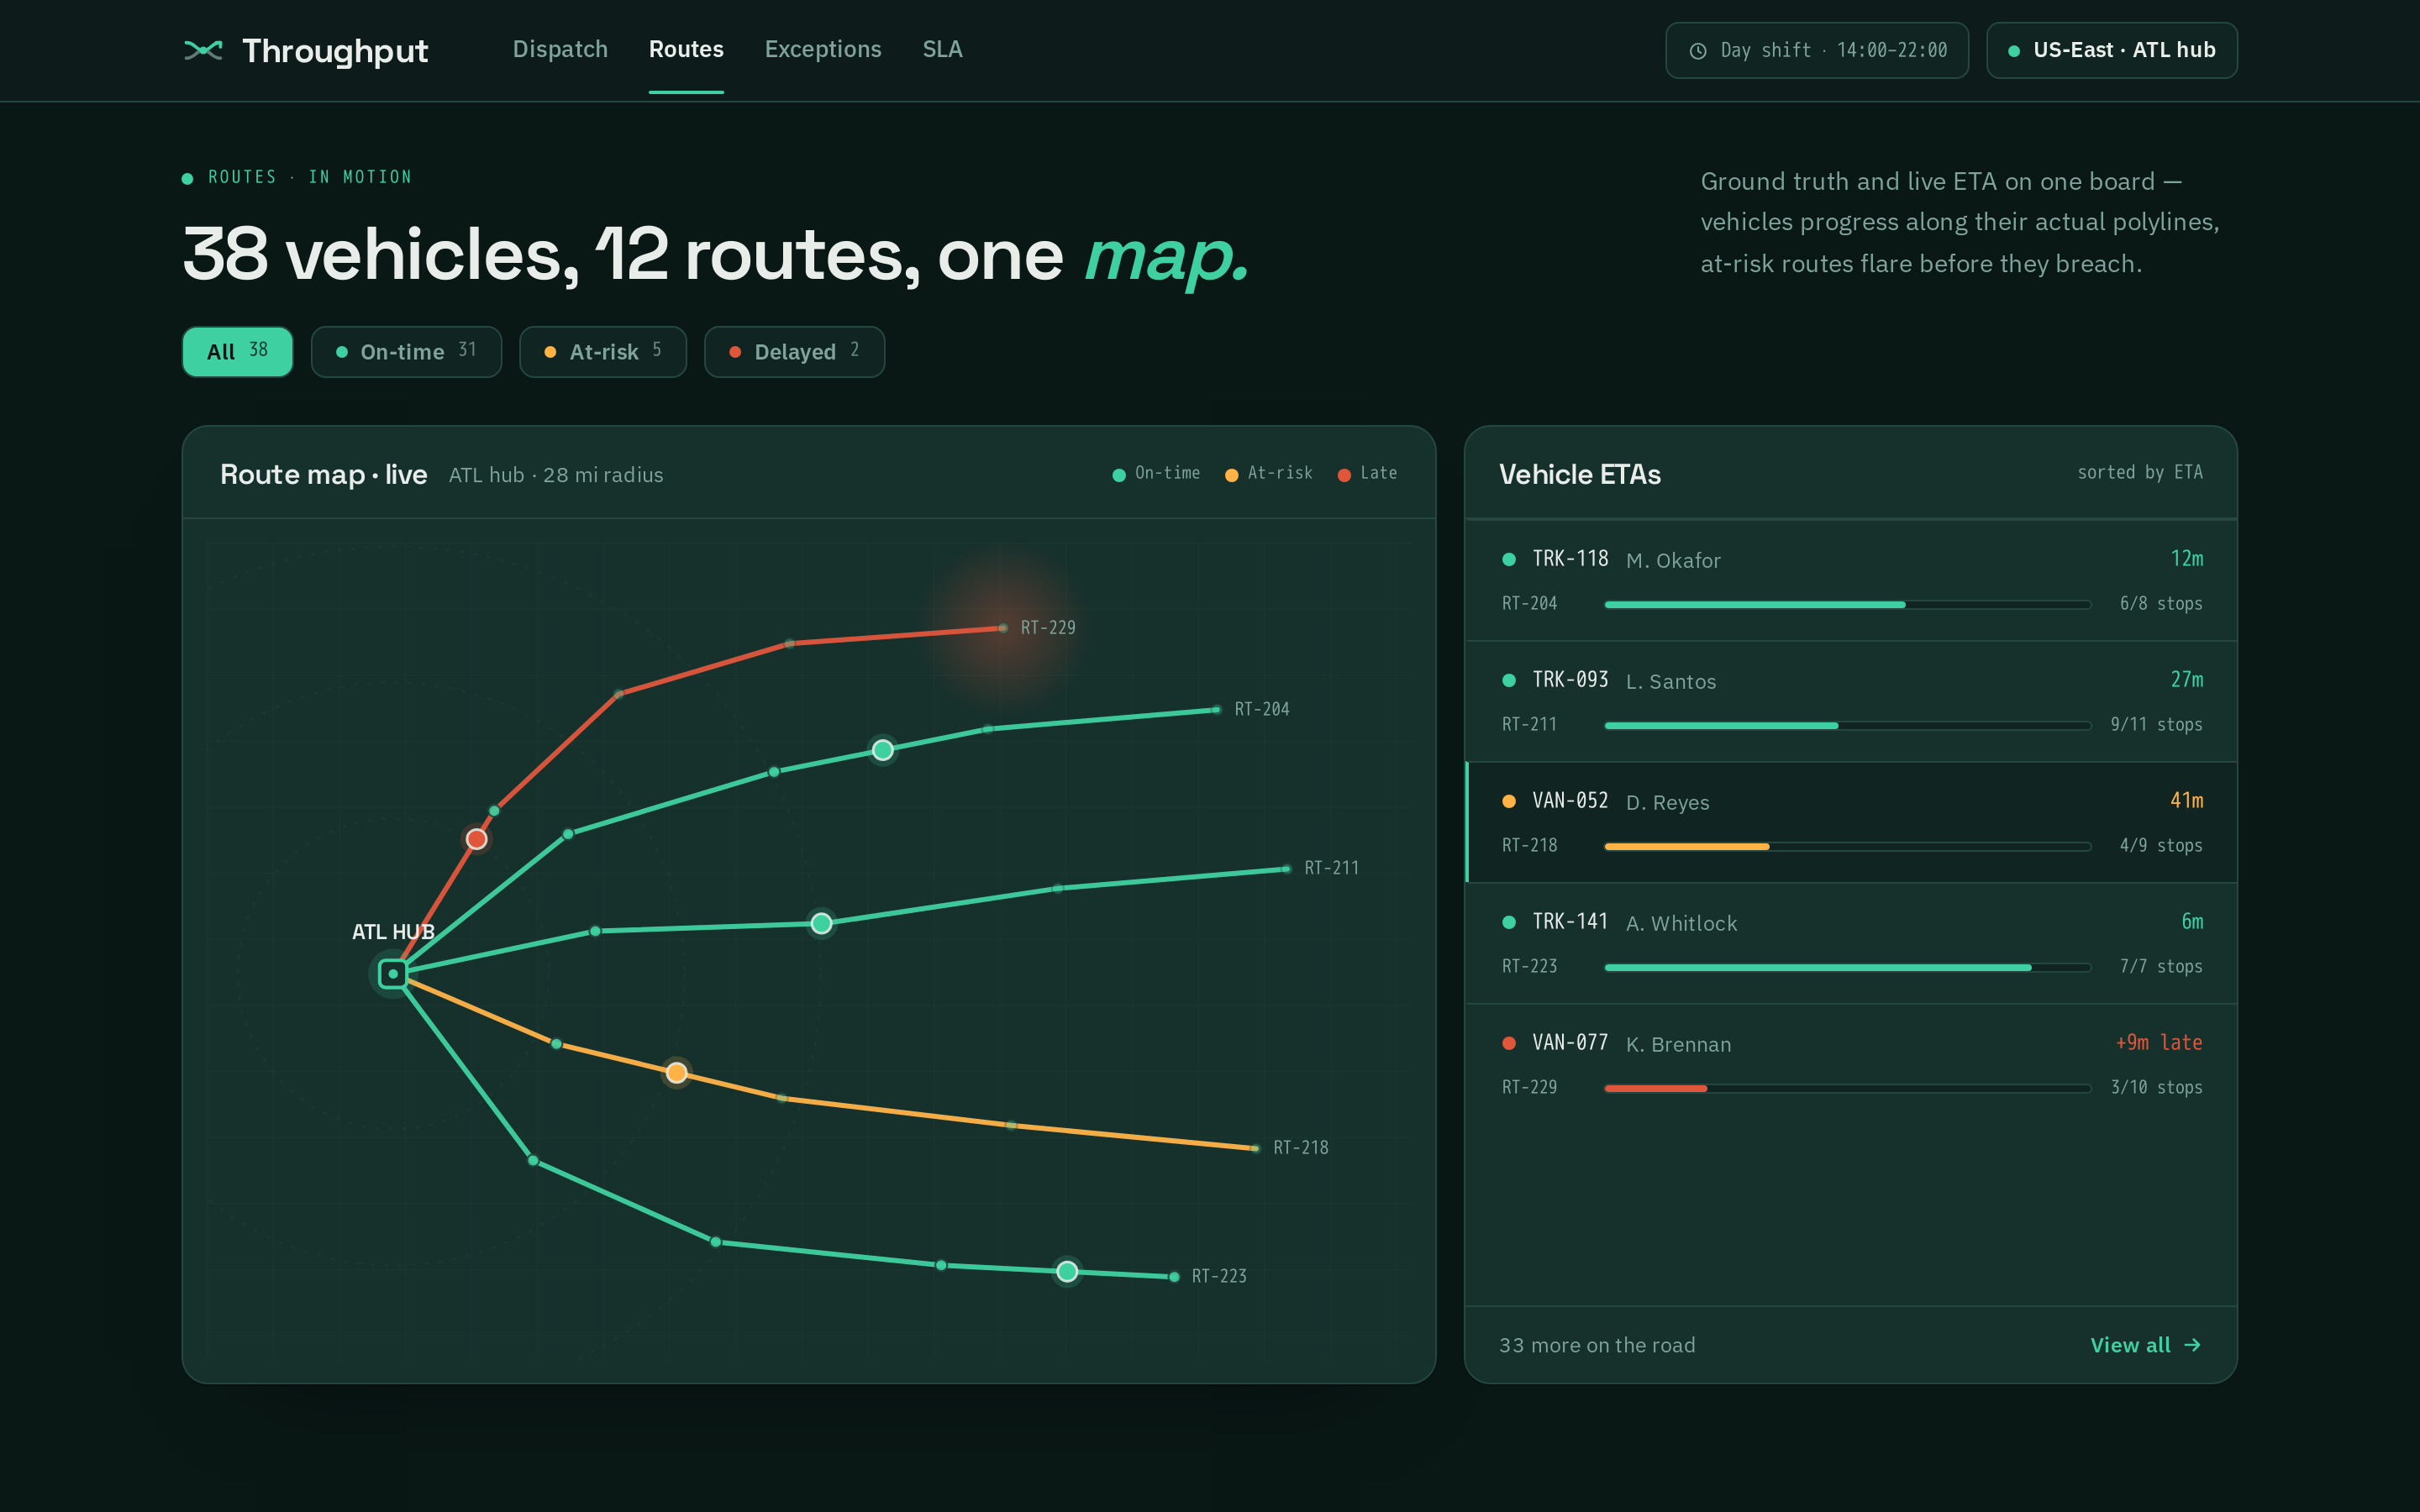Click the Throughput logo icon
The height and width of the screenshot is (1512, 2420).
point(203,50)
